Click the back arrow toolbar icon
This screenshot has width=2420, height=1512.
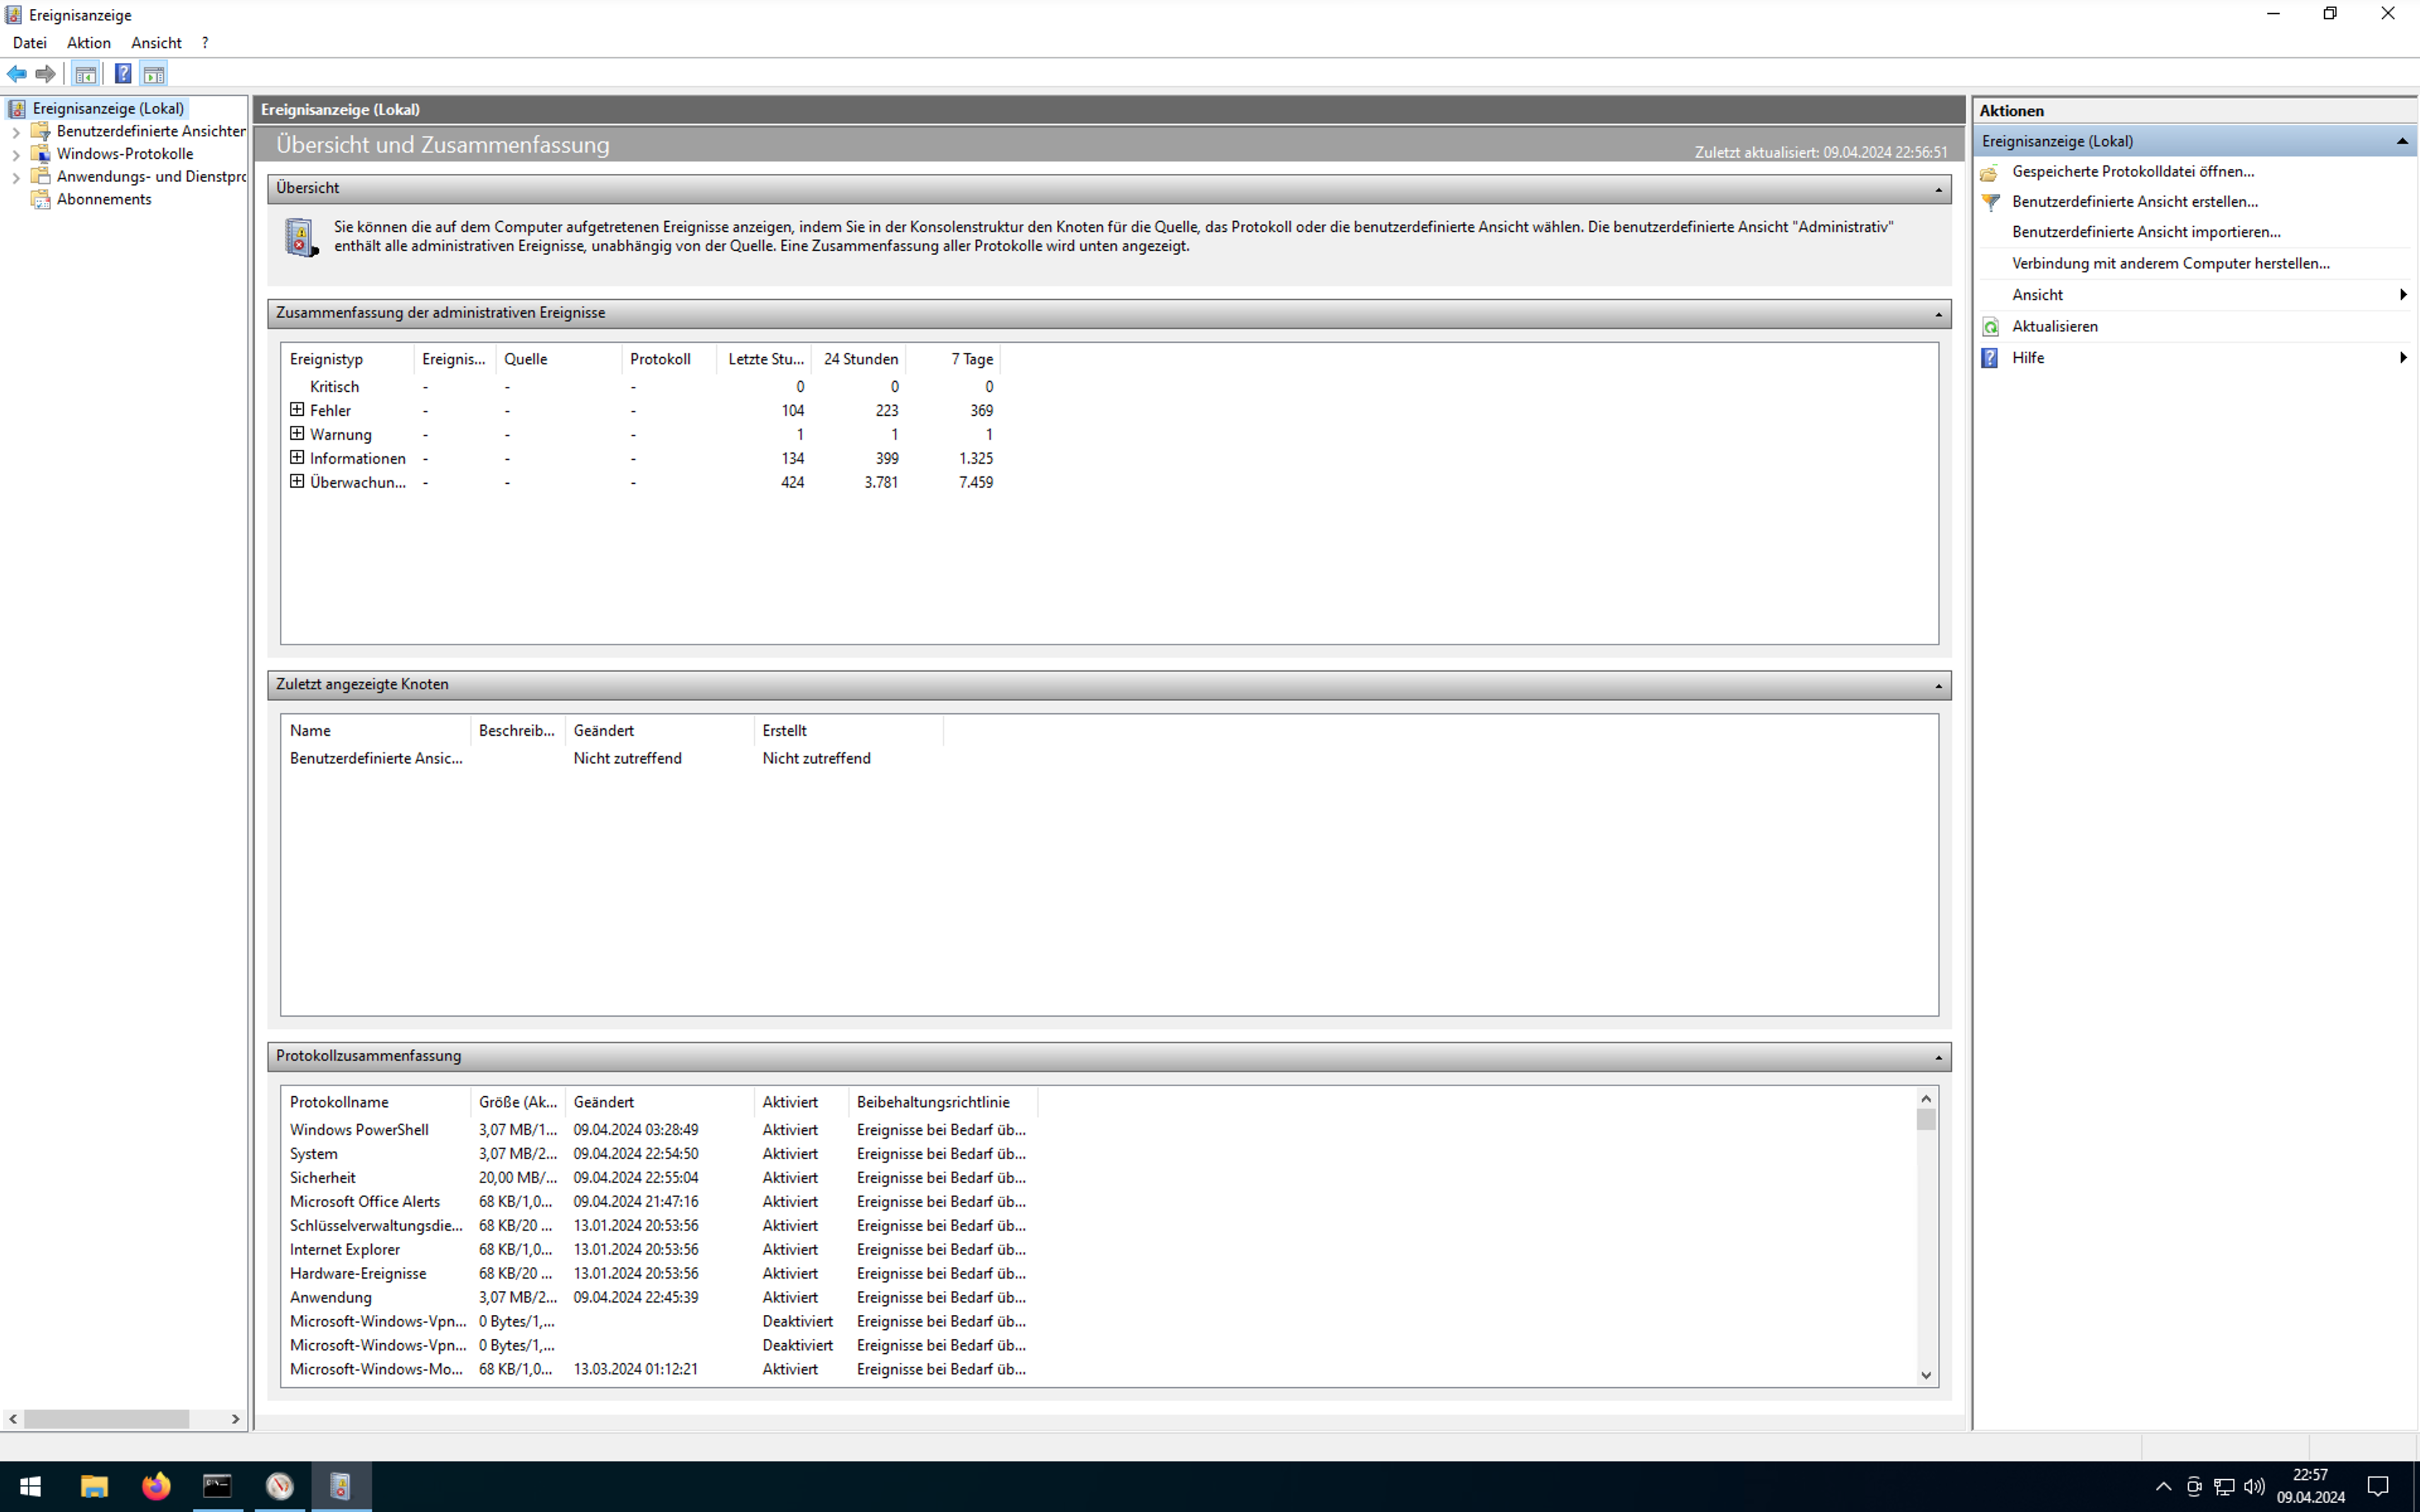pos(17,74)
